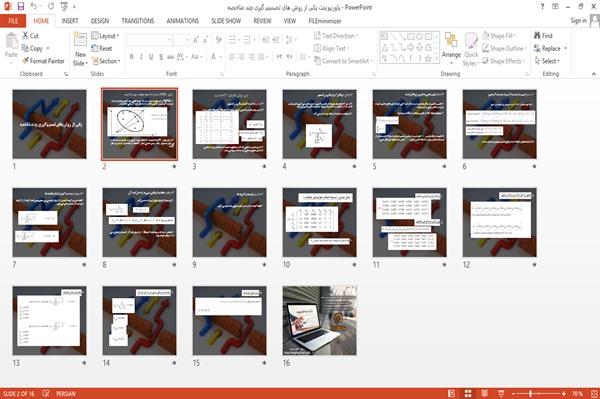The height and width of the screenshot is (399, 600).
Task: Click the Find binoculars icon
Action: [537, 36]
